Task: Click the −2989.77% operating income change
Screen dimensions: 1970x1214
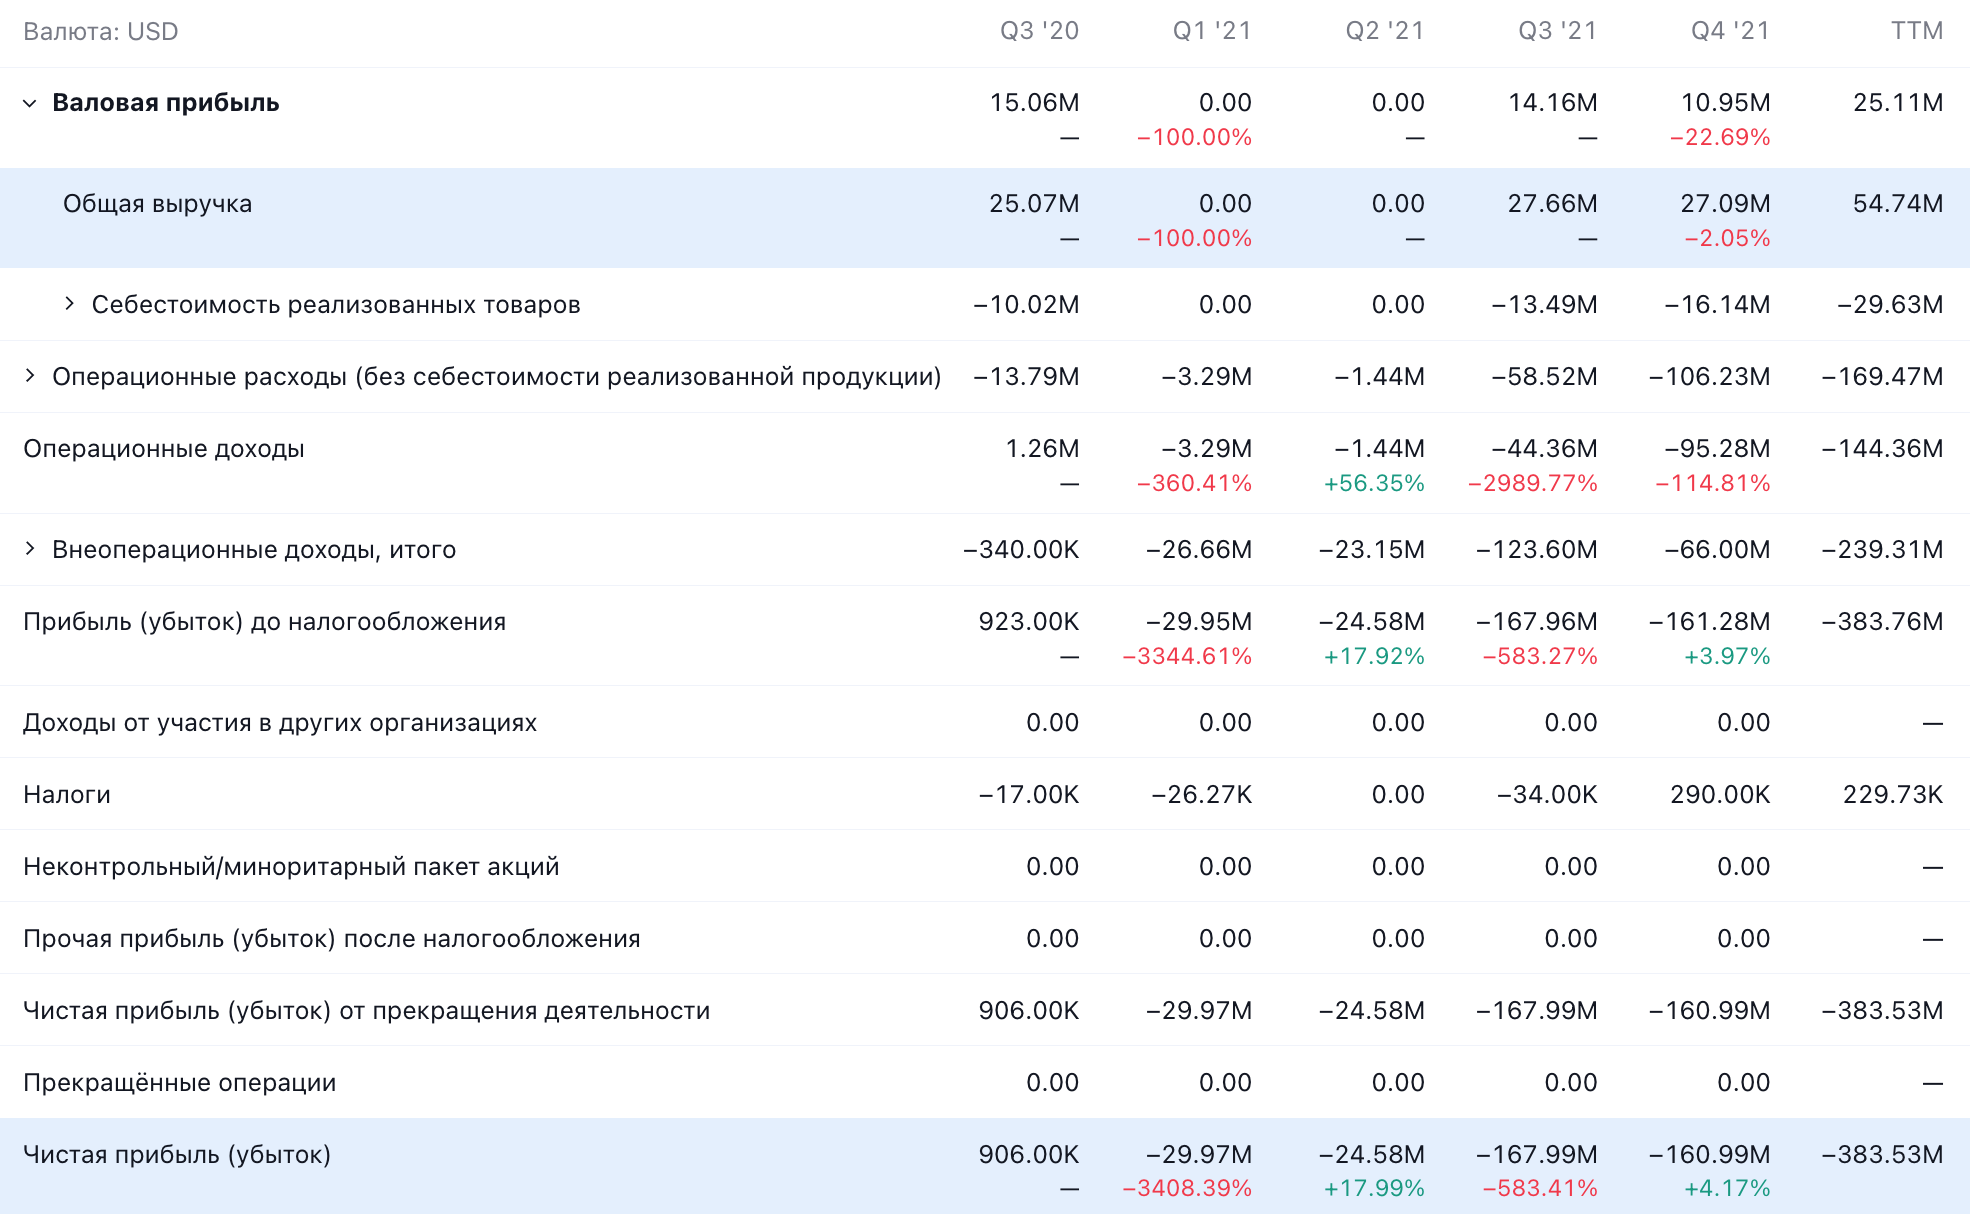Action: (1532, 483)
